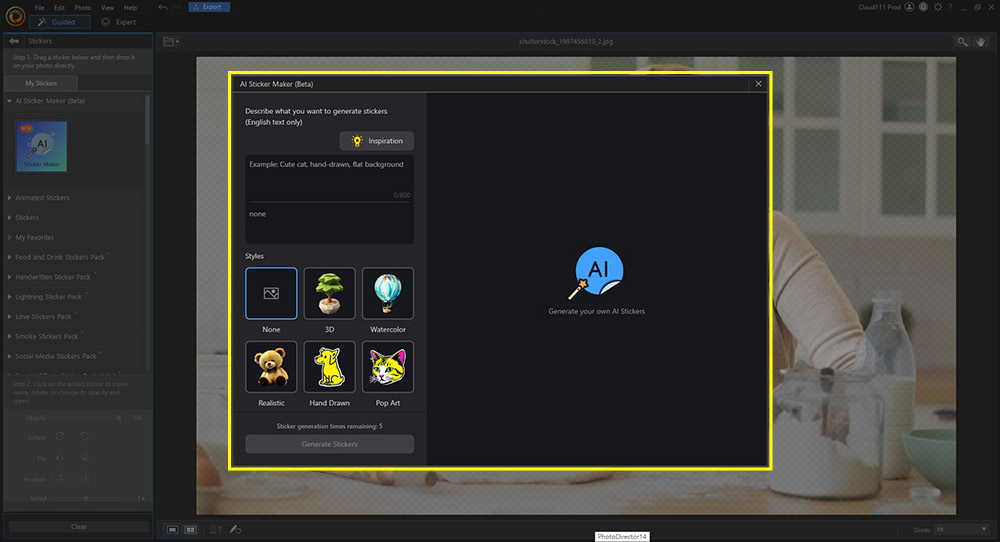
Task: Choose the Hand Drawn dog style
Action: click(x=329, y=367)
